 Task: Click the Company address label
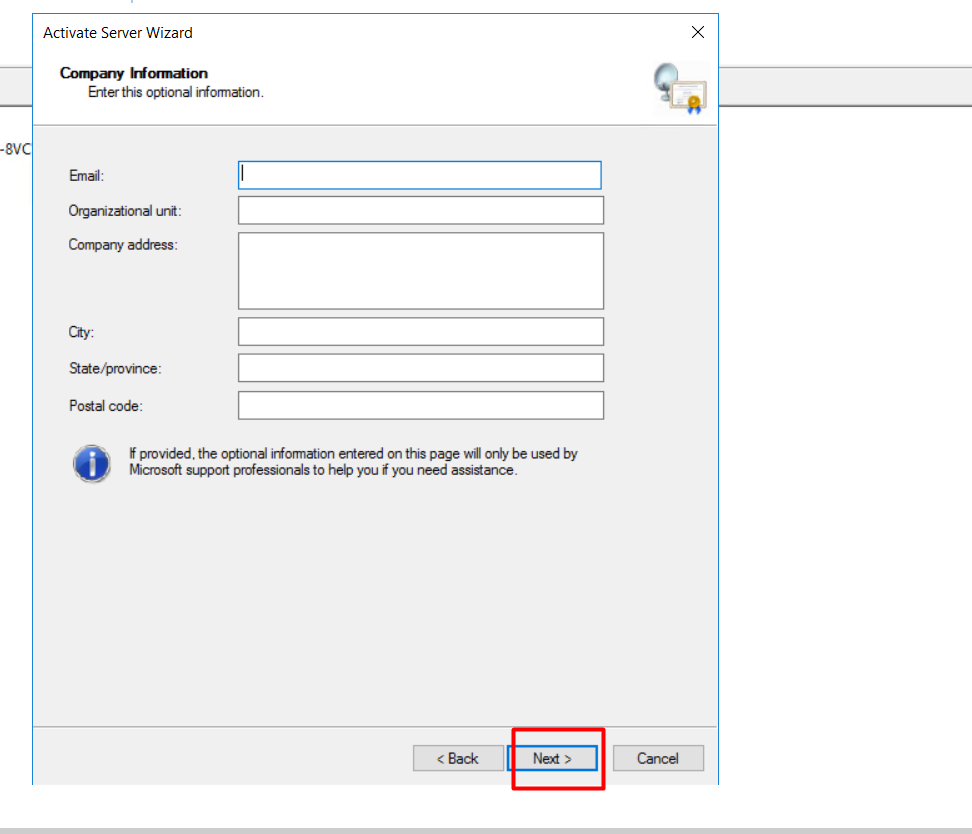click(x=123, y=245)
